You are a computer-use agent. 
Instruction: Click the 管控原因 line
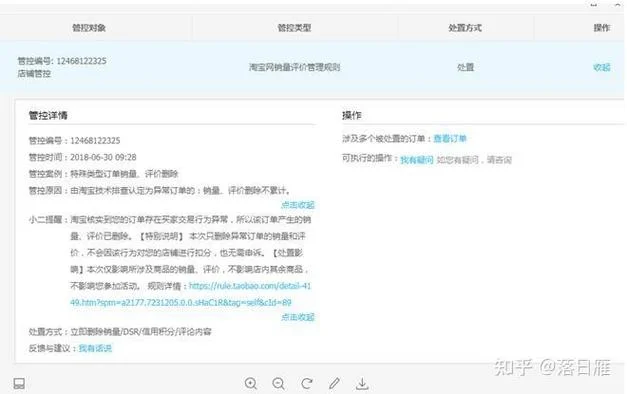[159, 190]
